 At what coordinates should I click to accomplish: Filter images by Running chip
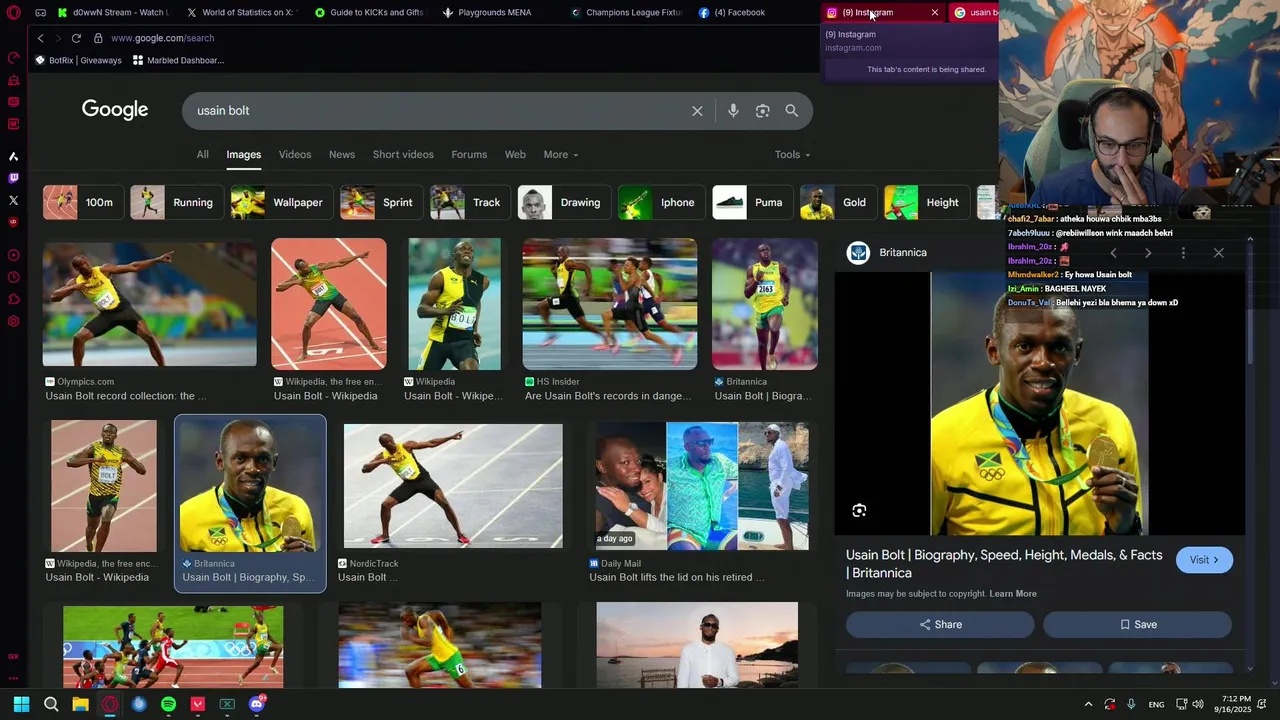coord(176,203)
